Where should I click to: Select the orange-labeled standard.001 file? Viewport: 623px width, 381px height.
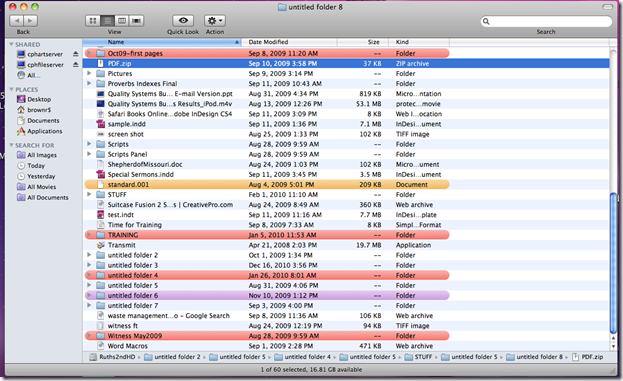(x=267, y=184)
